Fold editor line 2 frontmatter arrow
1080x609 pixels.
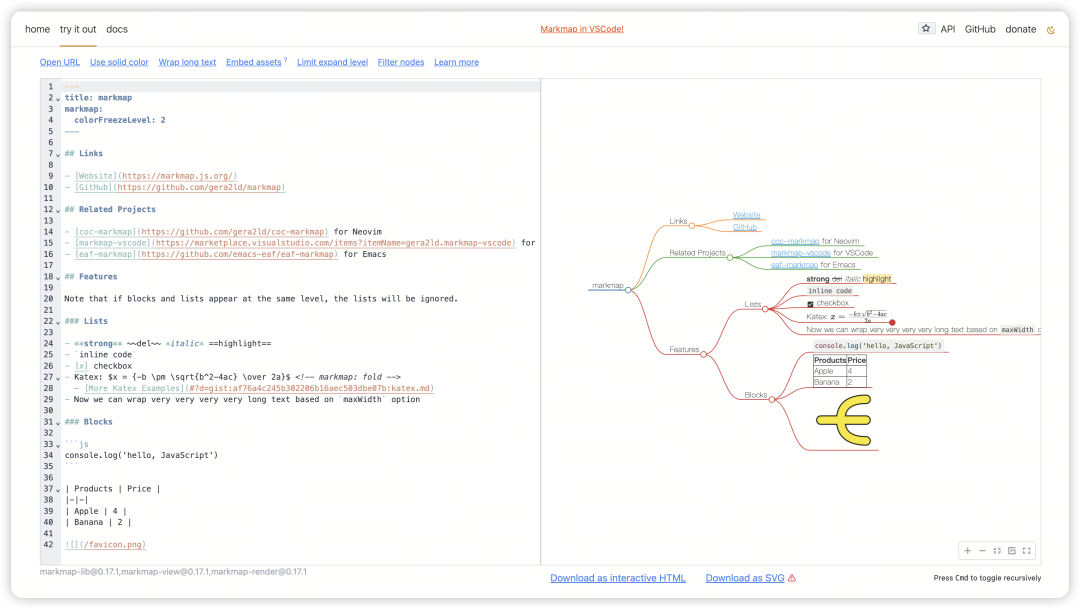point(58,99)
